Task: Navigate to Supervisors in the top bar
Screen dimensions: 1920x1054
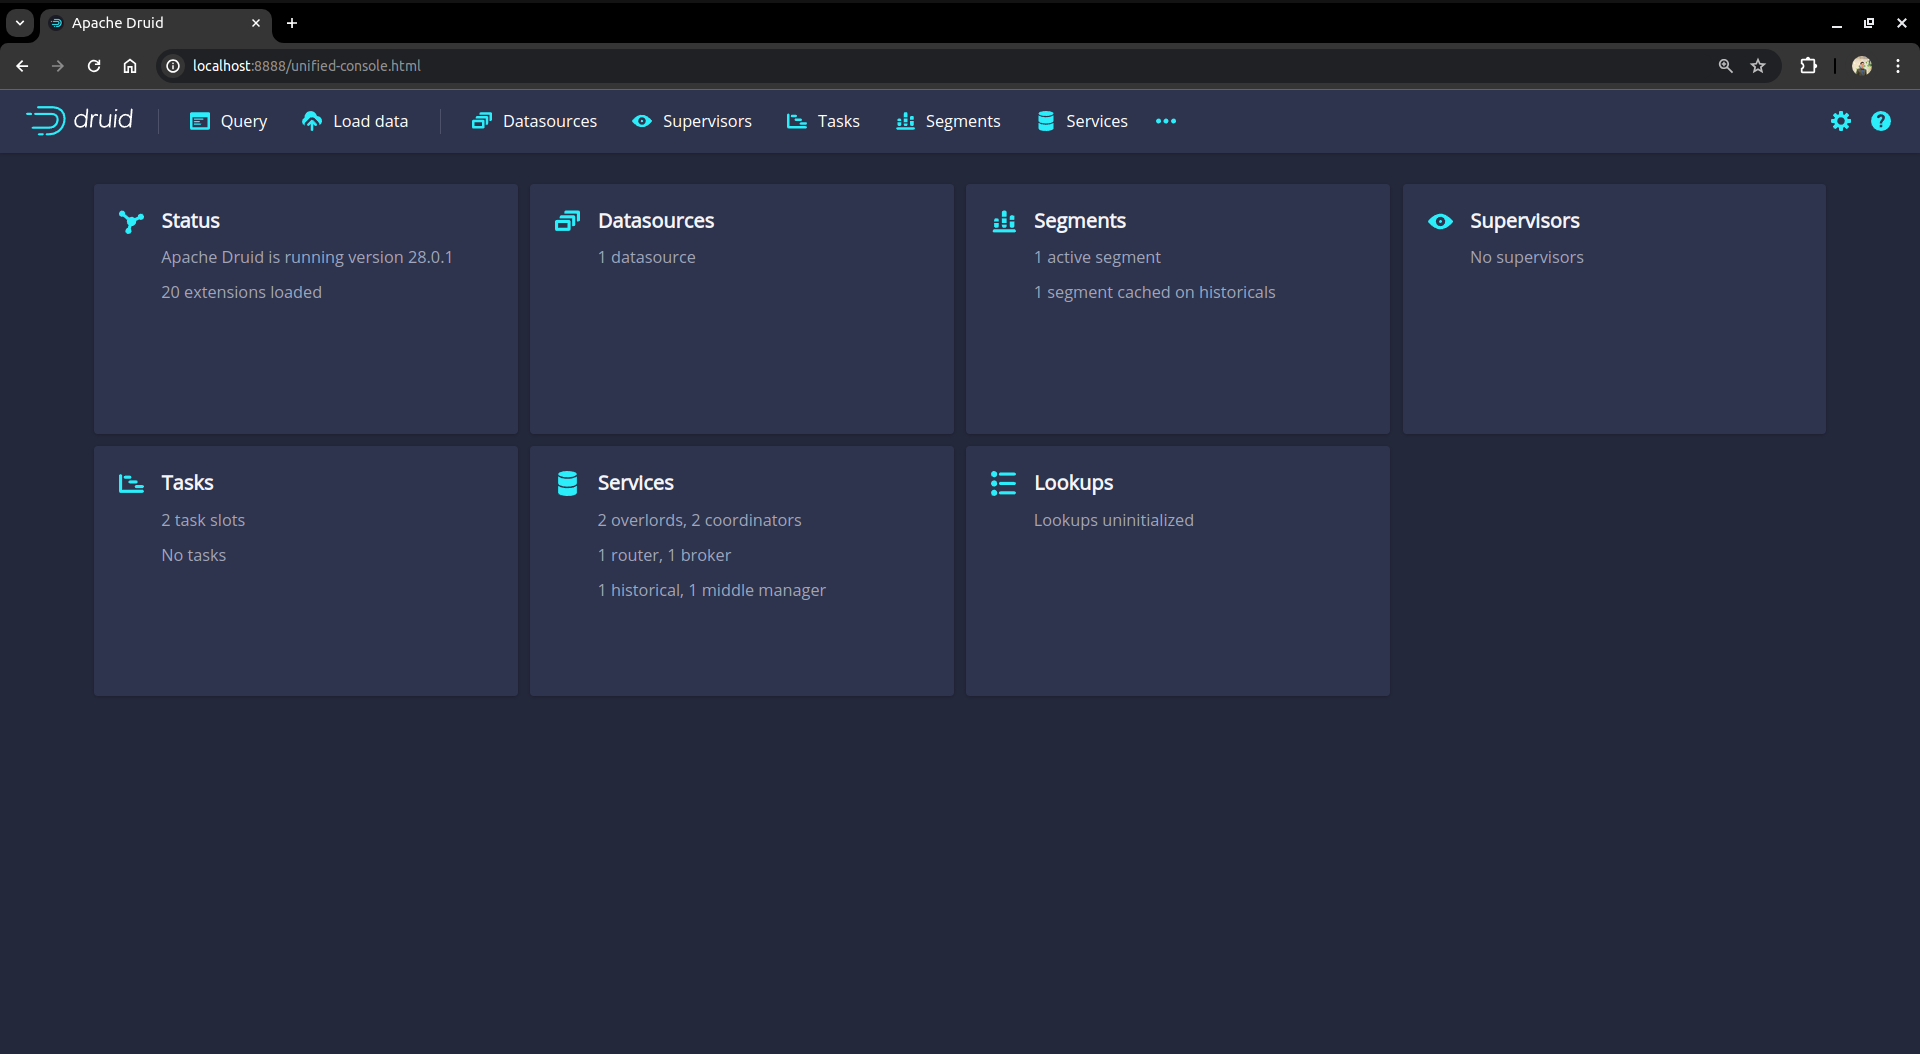Action: [x=692, y=121]
